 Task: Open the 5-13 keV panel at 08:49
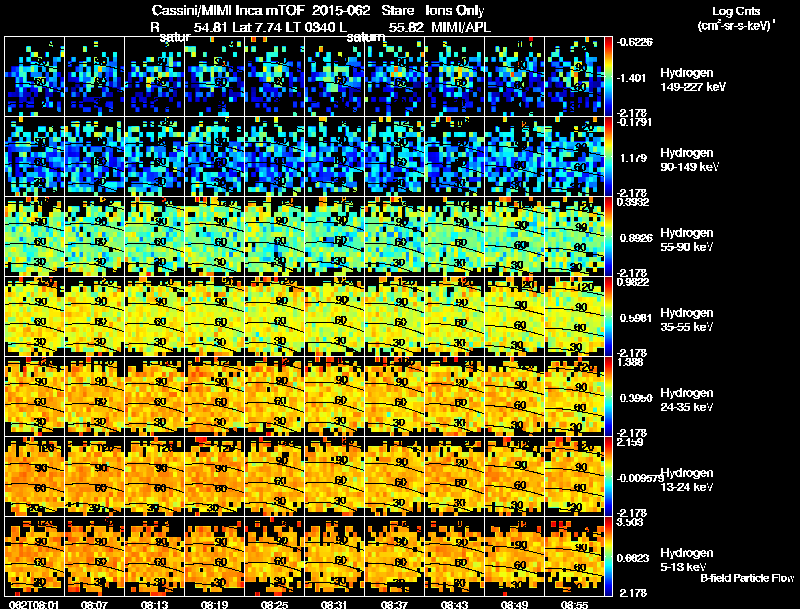515,557
